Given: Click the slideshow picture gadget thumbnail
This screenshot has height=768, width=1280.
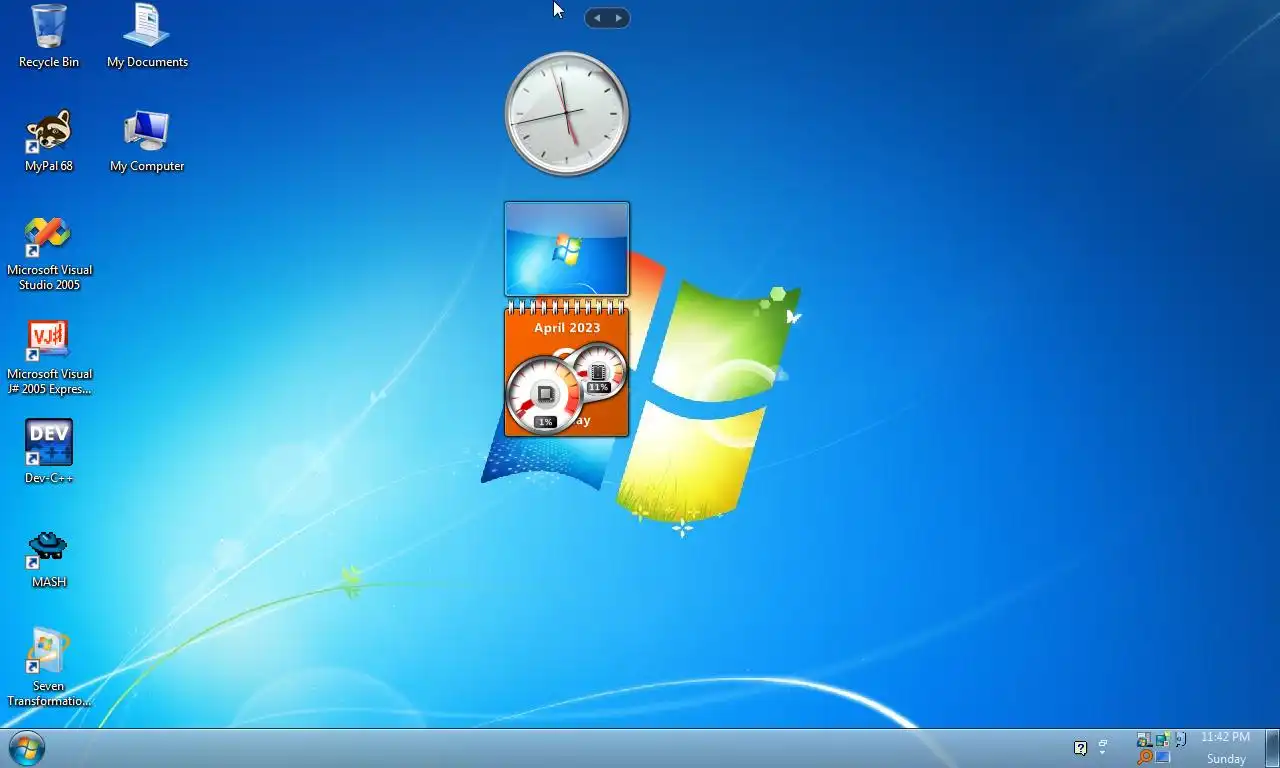Looking at the screenshot, I should (567, 249).
